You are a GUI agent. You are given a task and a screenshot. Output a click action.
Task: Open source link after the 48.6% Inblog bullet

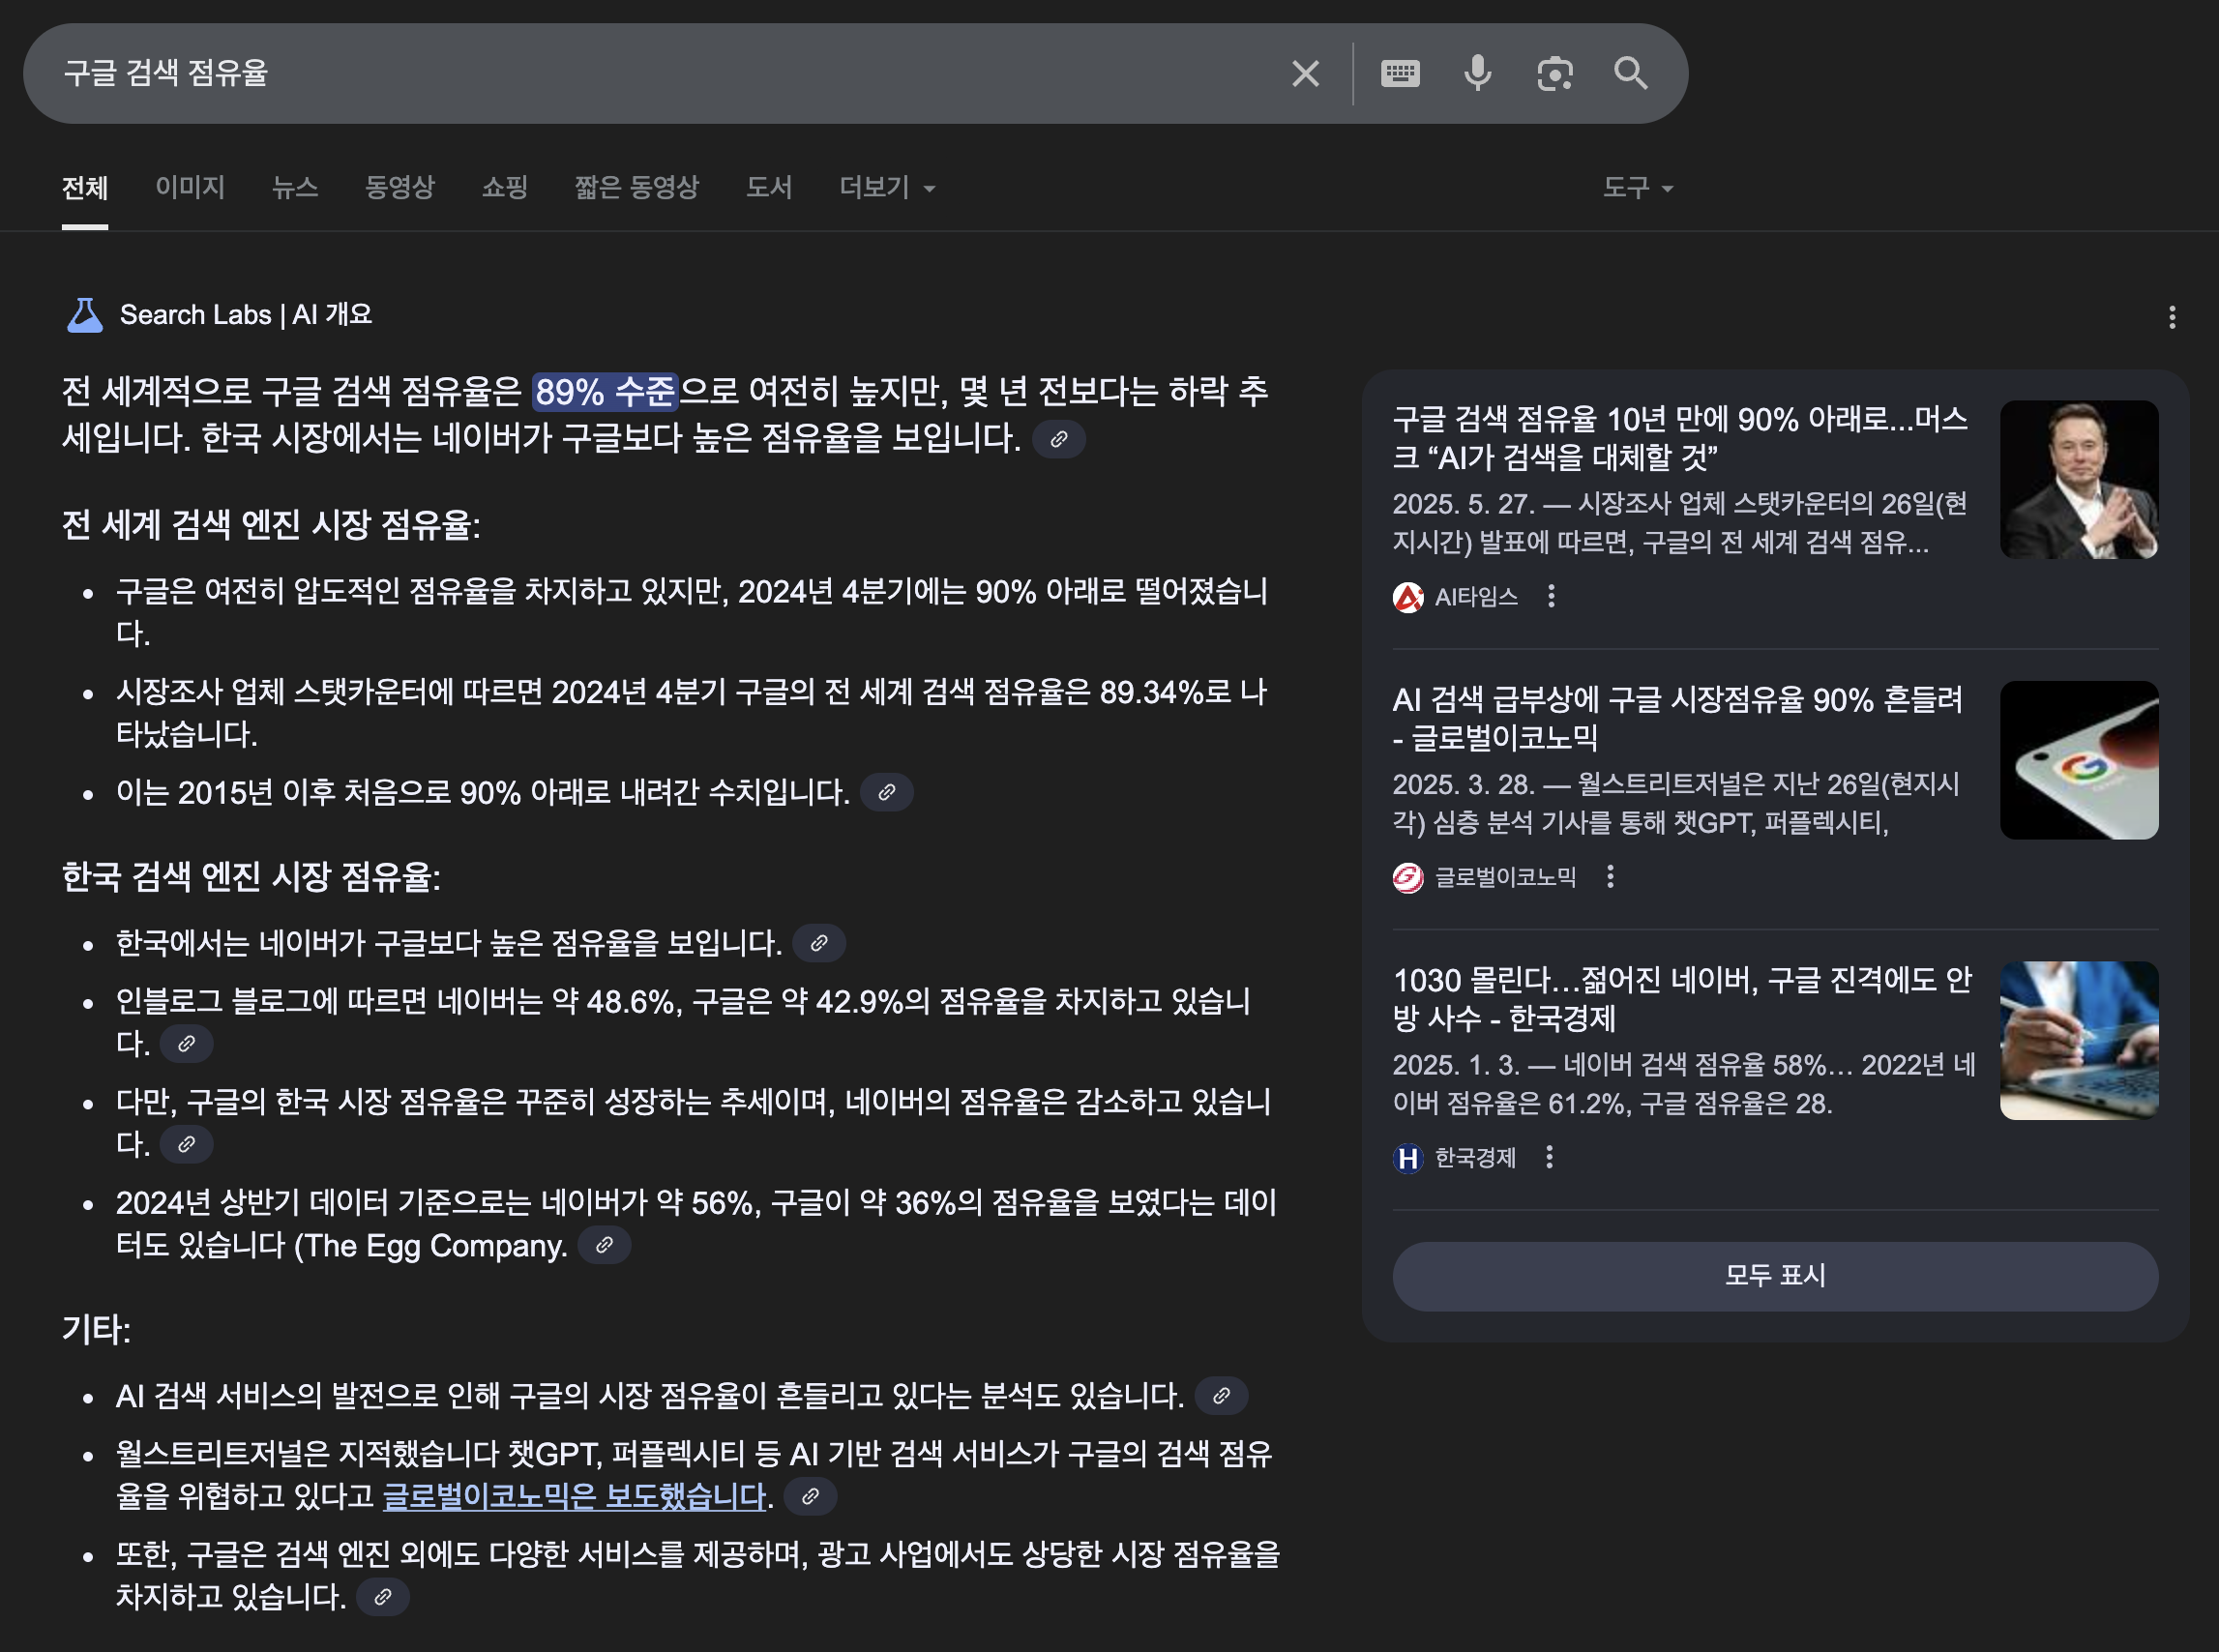[x=186, y=1044]
